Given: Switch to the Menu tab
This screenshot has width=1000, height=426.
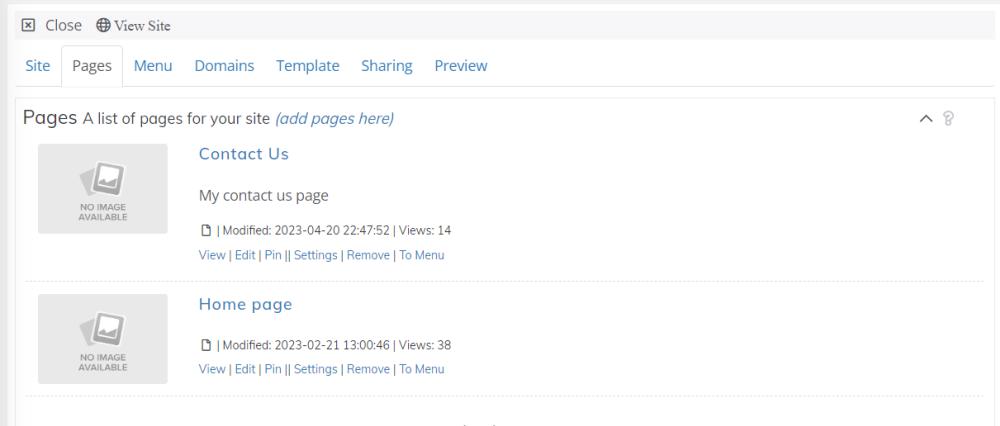Looking at the screenshot, I should pos(153,66).
